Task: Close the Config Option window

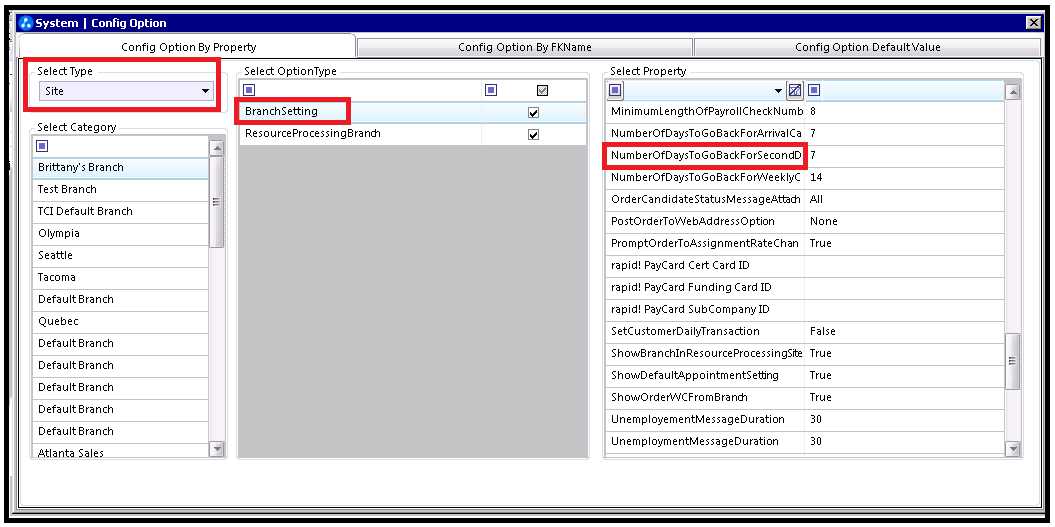Action: tap(1033, 23)
